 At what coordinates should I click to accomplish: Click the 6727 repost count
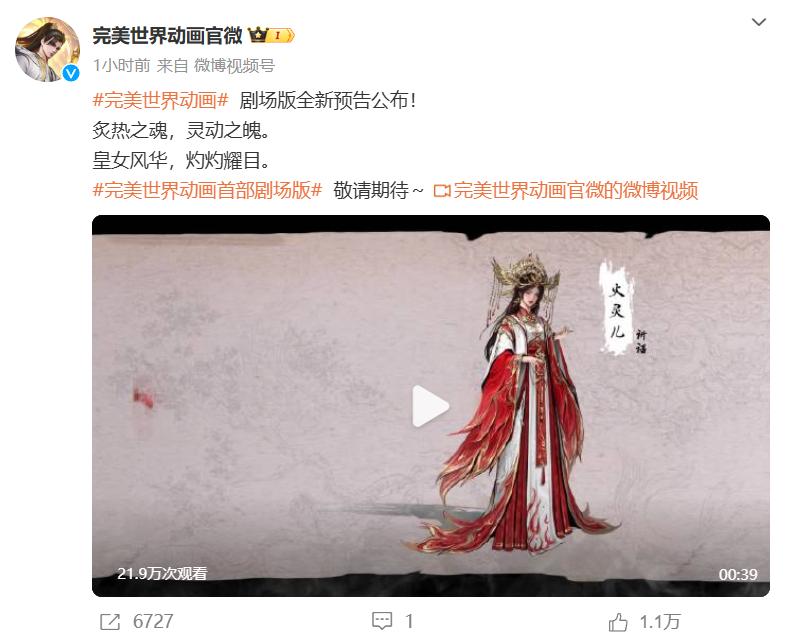[x=153, y=621]
